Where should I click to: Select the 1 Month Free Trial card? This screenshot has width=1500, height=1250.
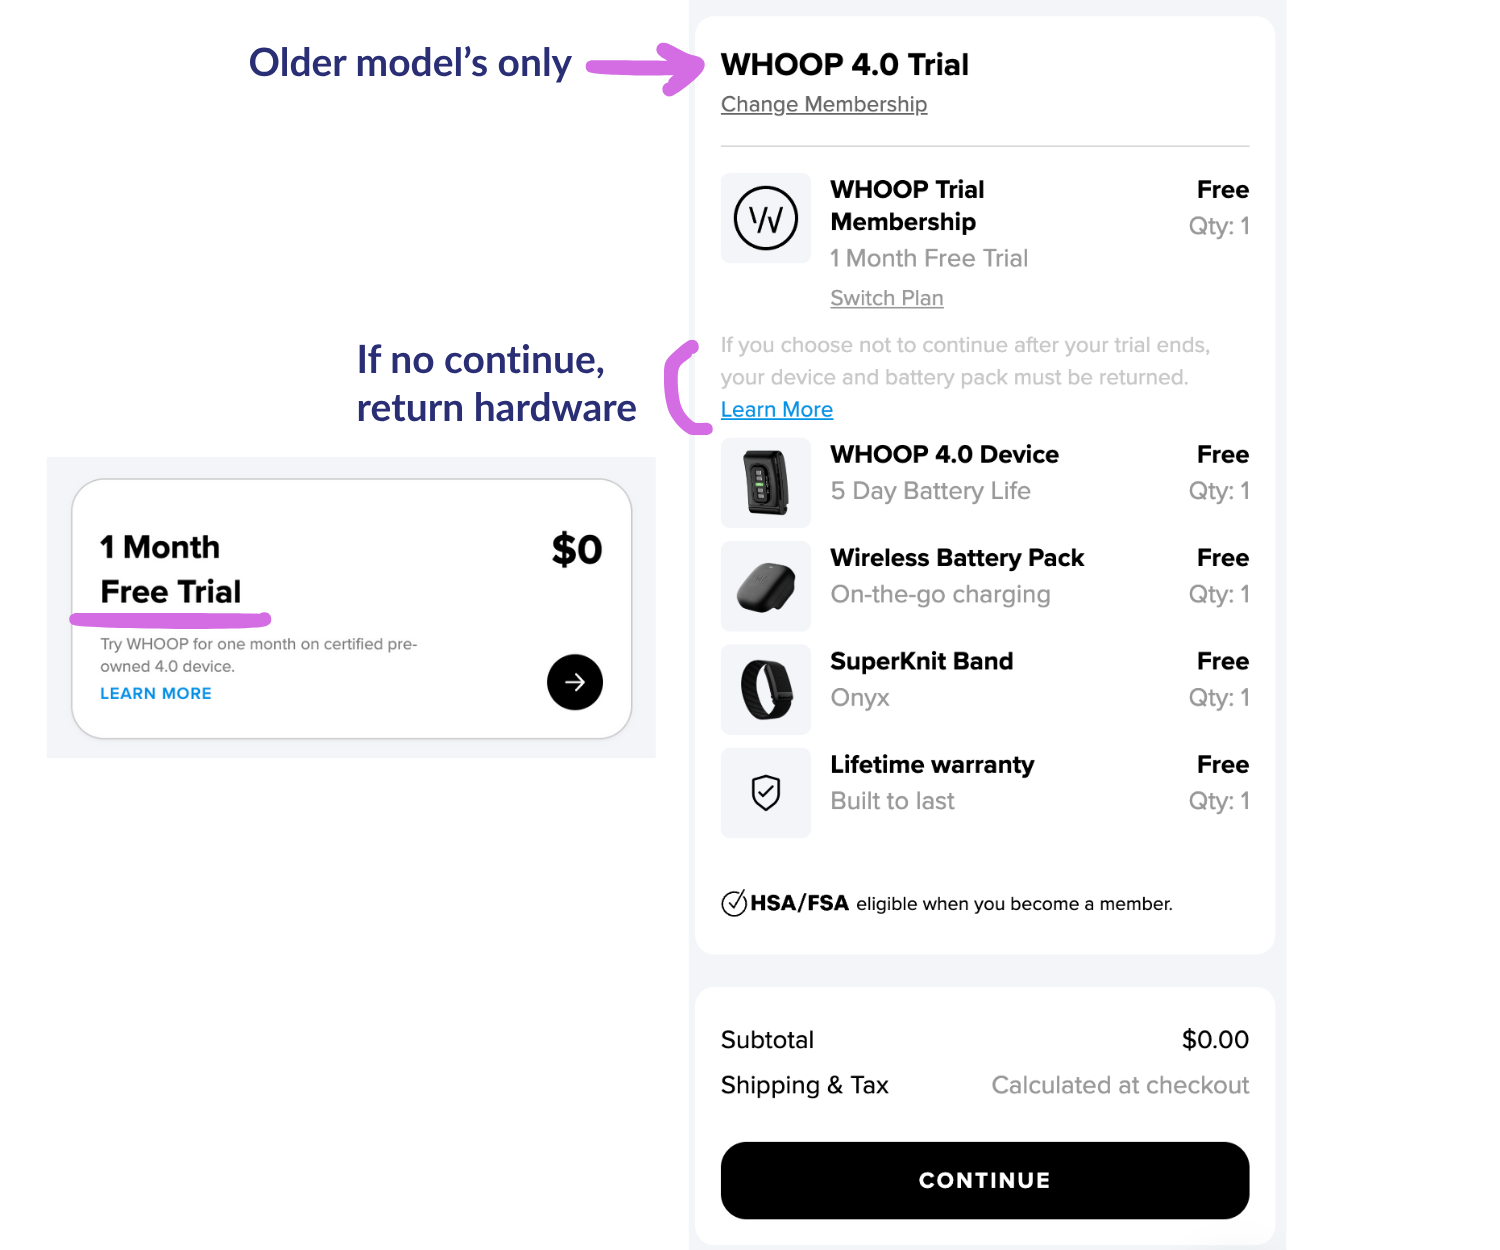352,609
